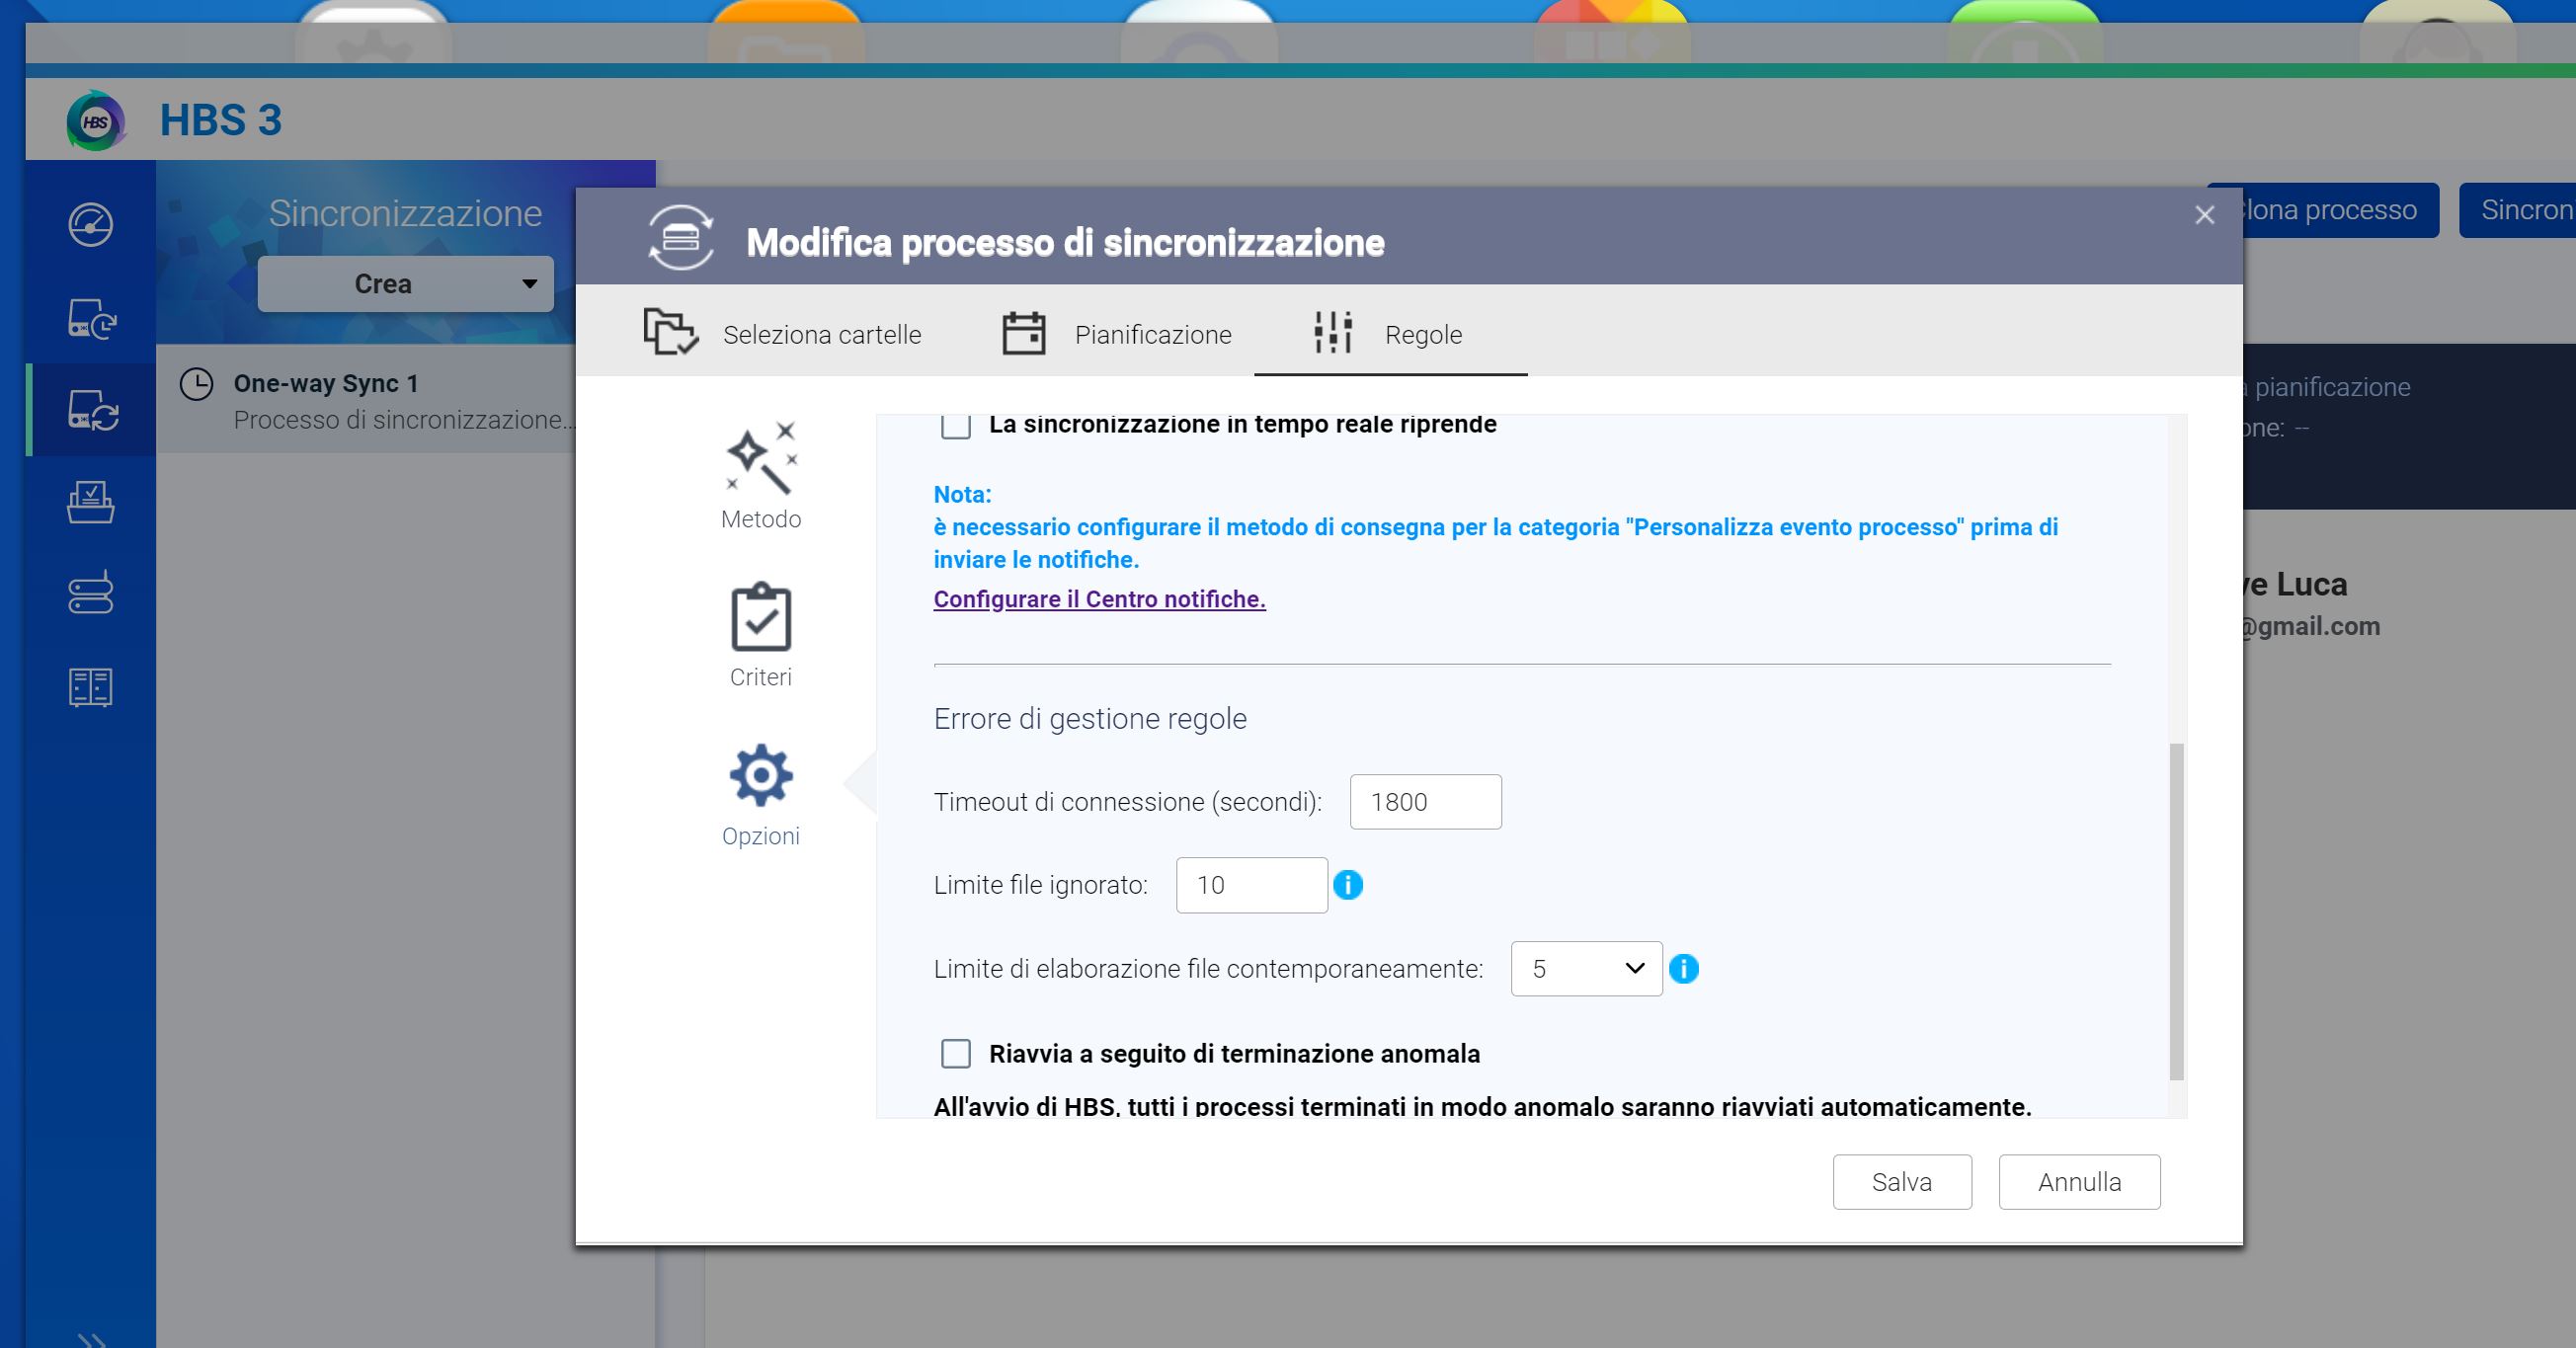Screen dimensions: 2576x1348
Task: Open the Overview dashboard sidebar icon
Action: (x=90, y=224)
